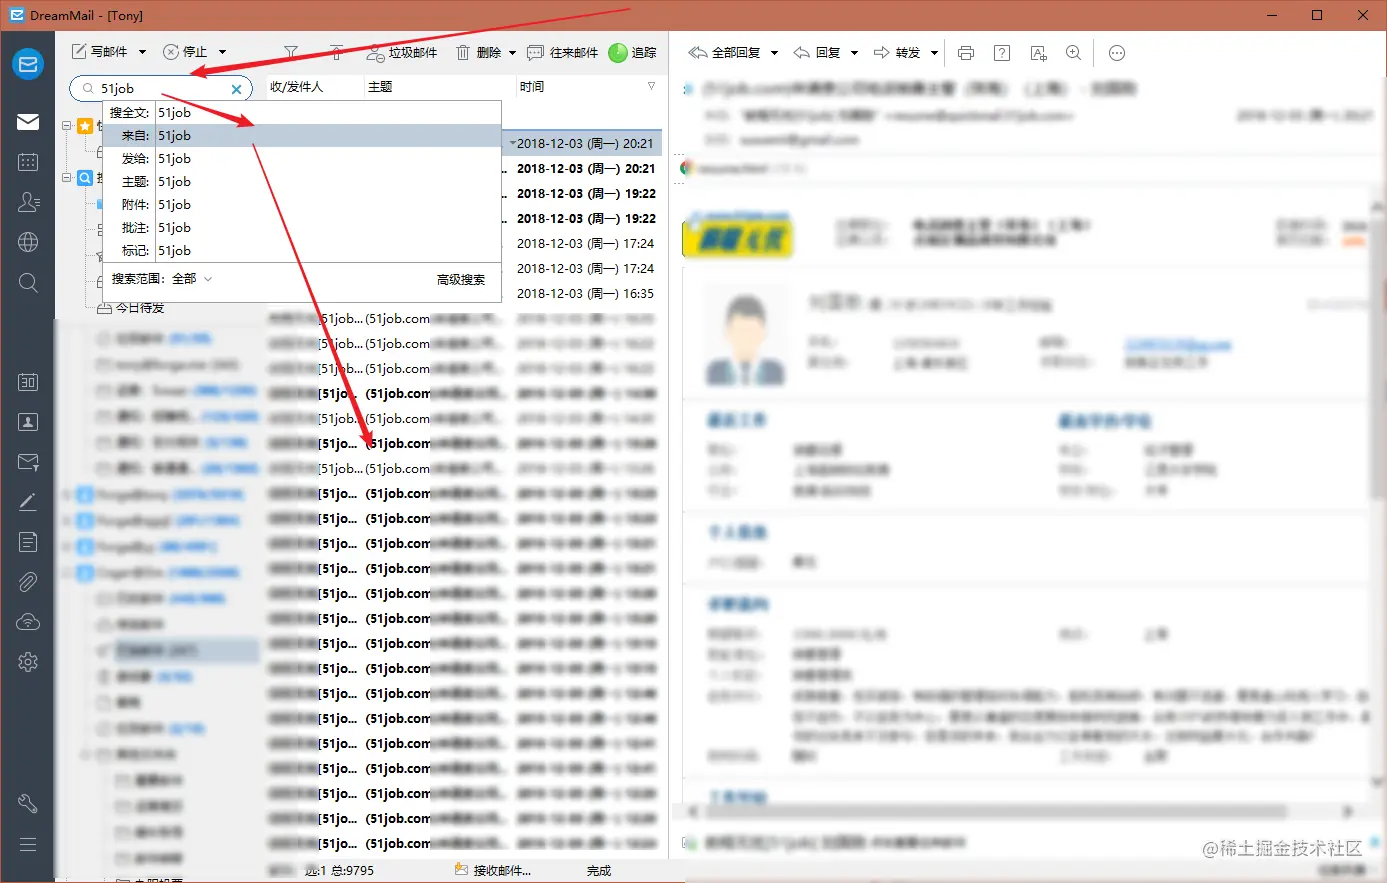The width and height of the screenshot is (1387, 883).
Task: Open the 停止 dropdown arrow
Action: pyautogui.click(x=222, y=52)
